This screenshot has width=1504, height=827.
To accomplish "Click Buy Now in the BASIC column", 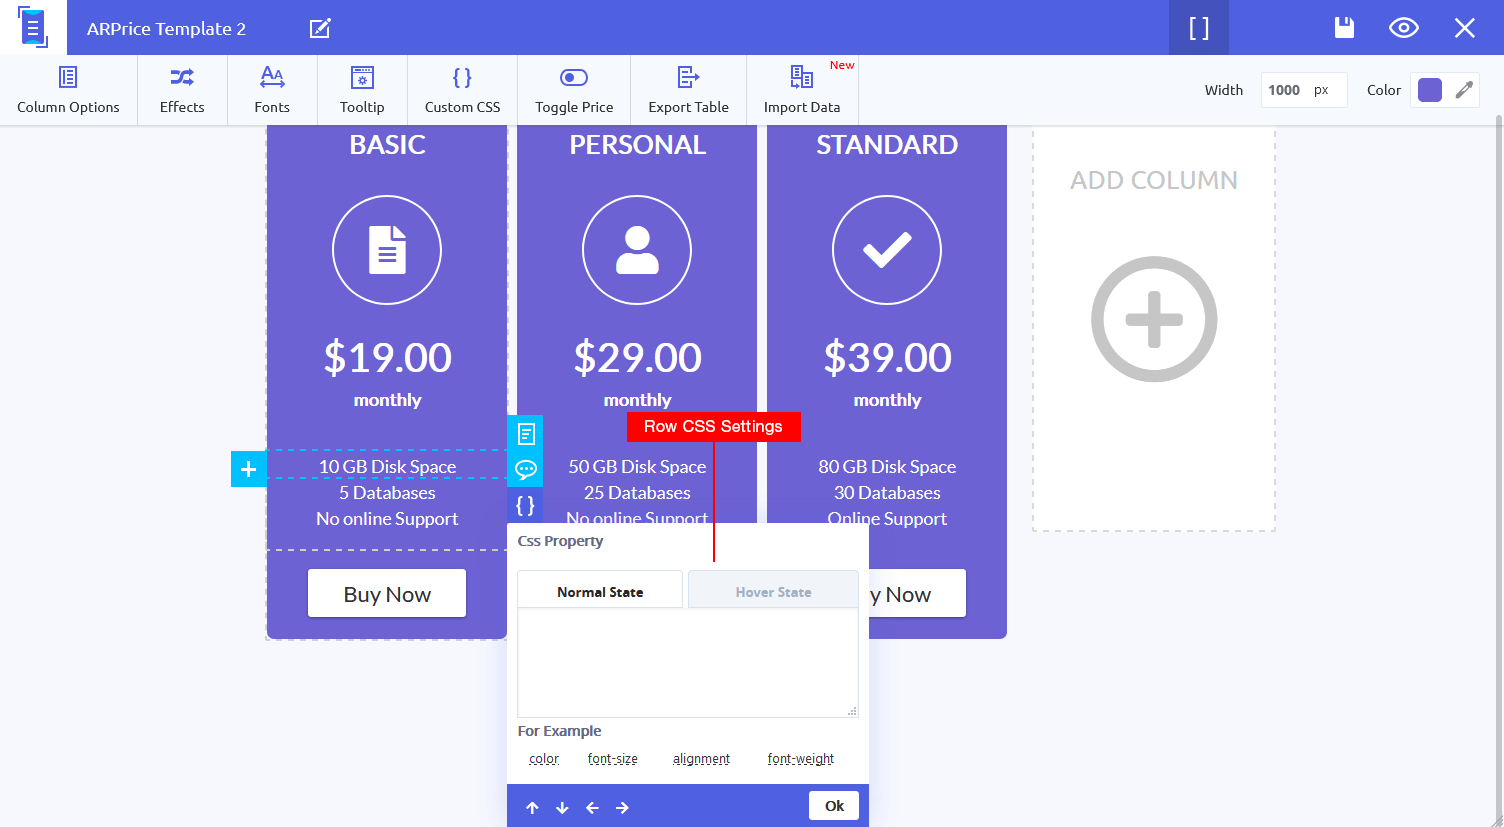I will [387, 594].
